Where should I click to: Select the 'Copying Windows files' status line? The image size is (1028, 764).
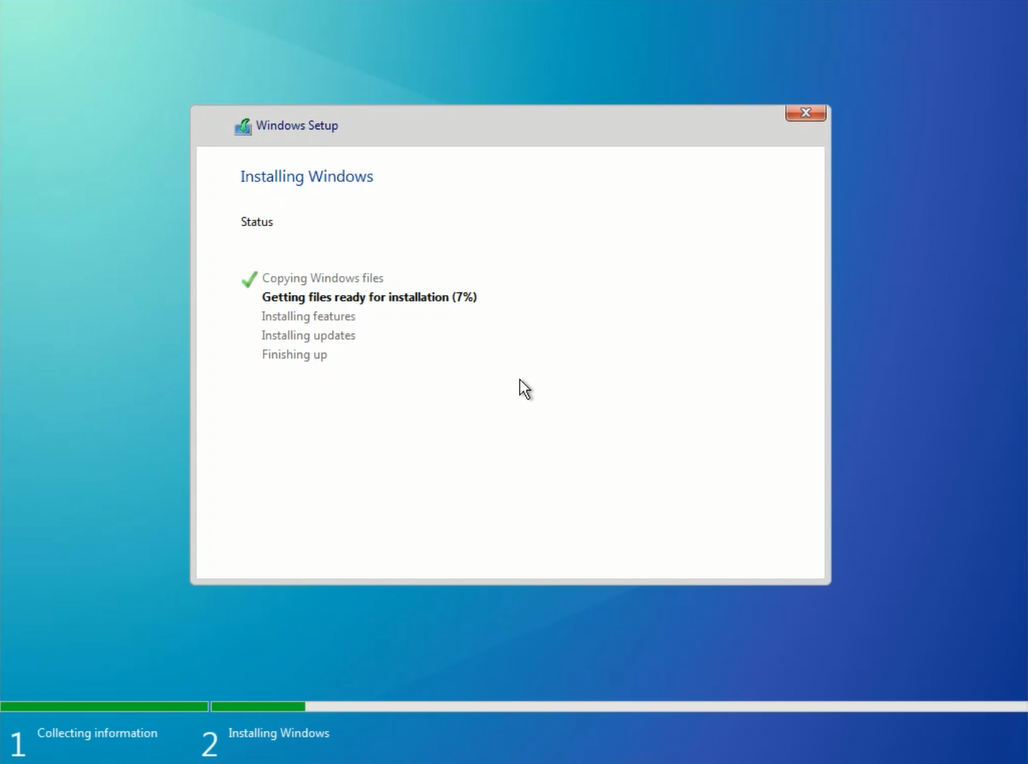[x=323, y=278]
